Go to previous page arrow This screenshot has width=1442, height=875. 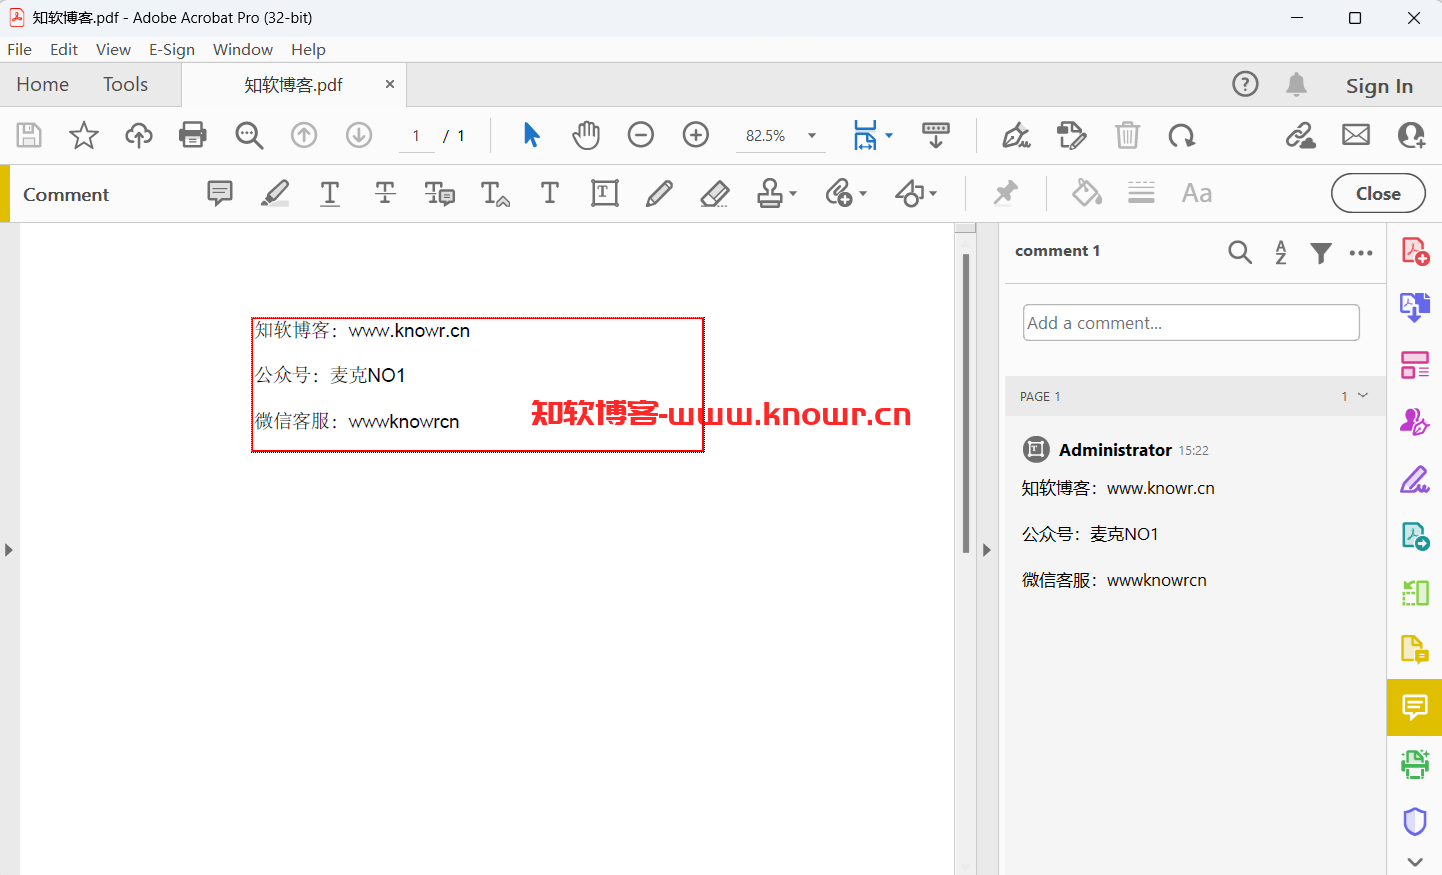[304, 135]
